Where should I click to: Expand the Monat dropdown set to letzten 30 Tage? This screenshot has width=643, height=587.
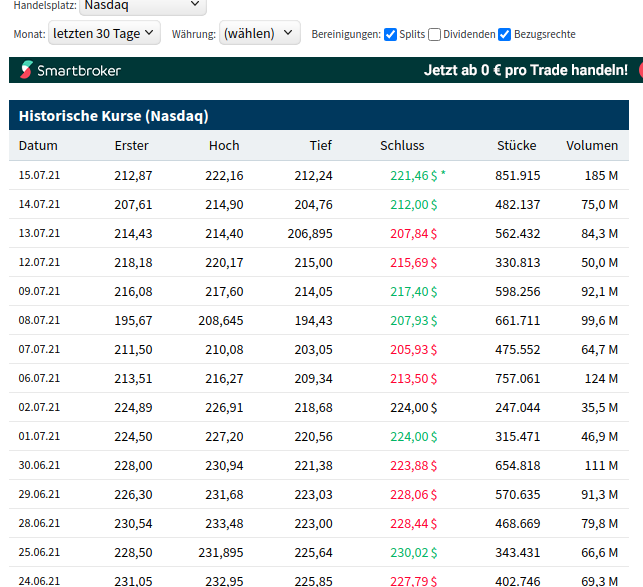(x=104, y=33)
